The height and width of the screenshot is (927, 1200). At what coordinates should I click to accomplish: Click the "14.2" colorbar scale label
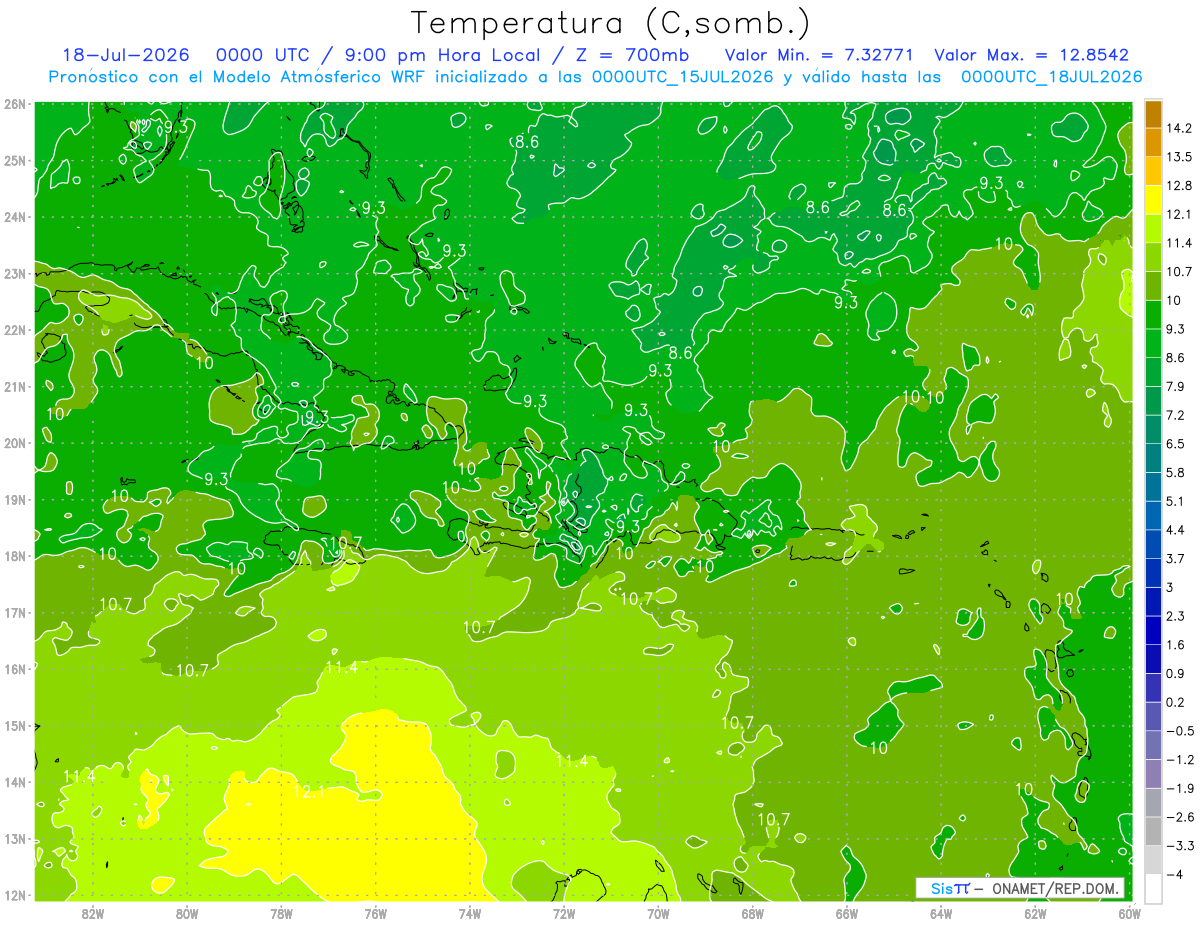point(1179,128)
